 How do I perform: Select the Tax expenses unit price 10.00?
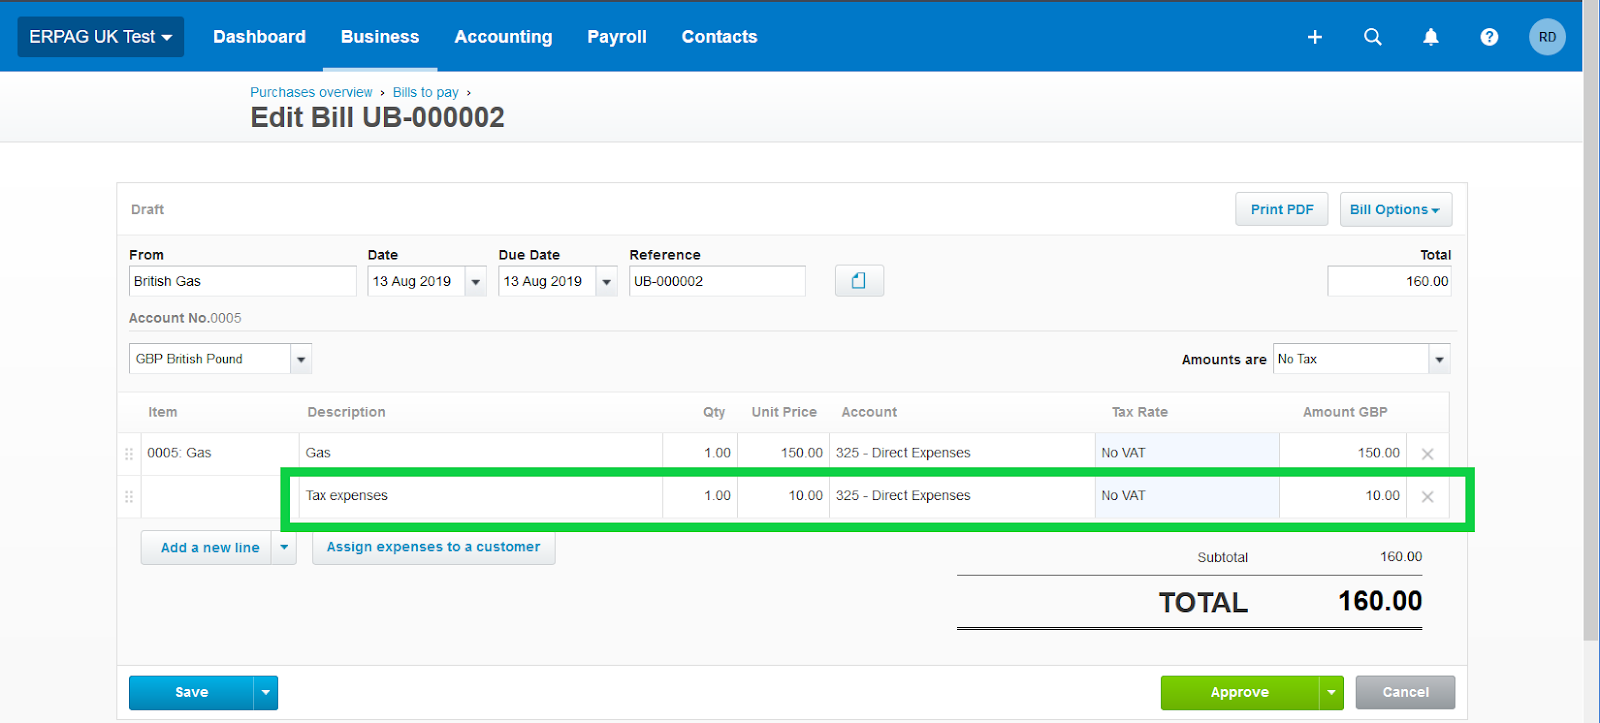click(x=783, y=496)
